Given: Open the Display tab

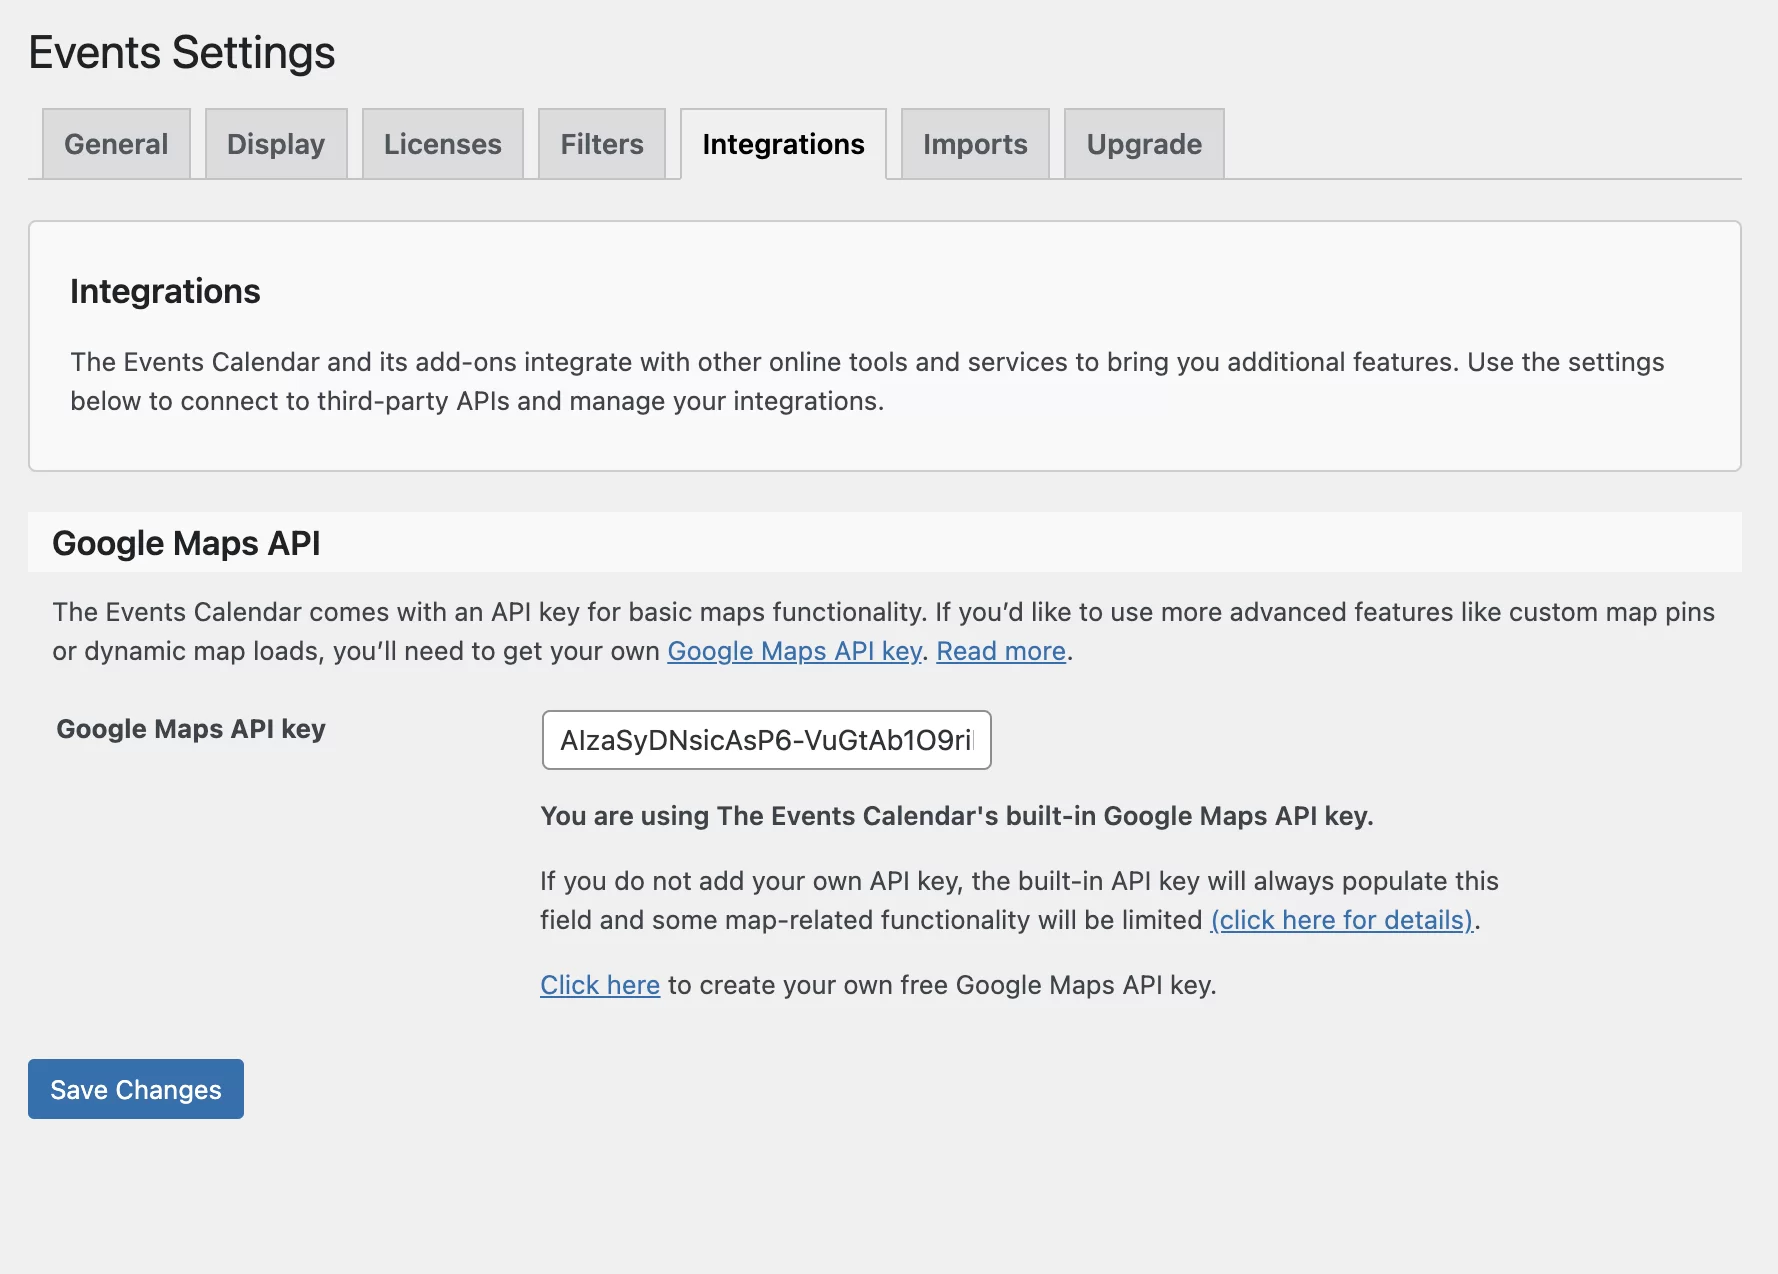Looking at the screenshot, I should (276, 144).
